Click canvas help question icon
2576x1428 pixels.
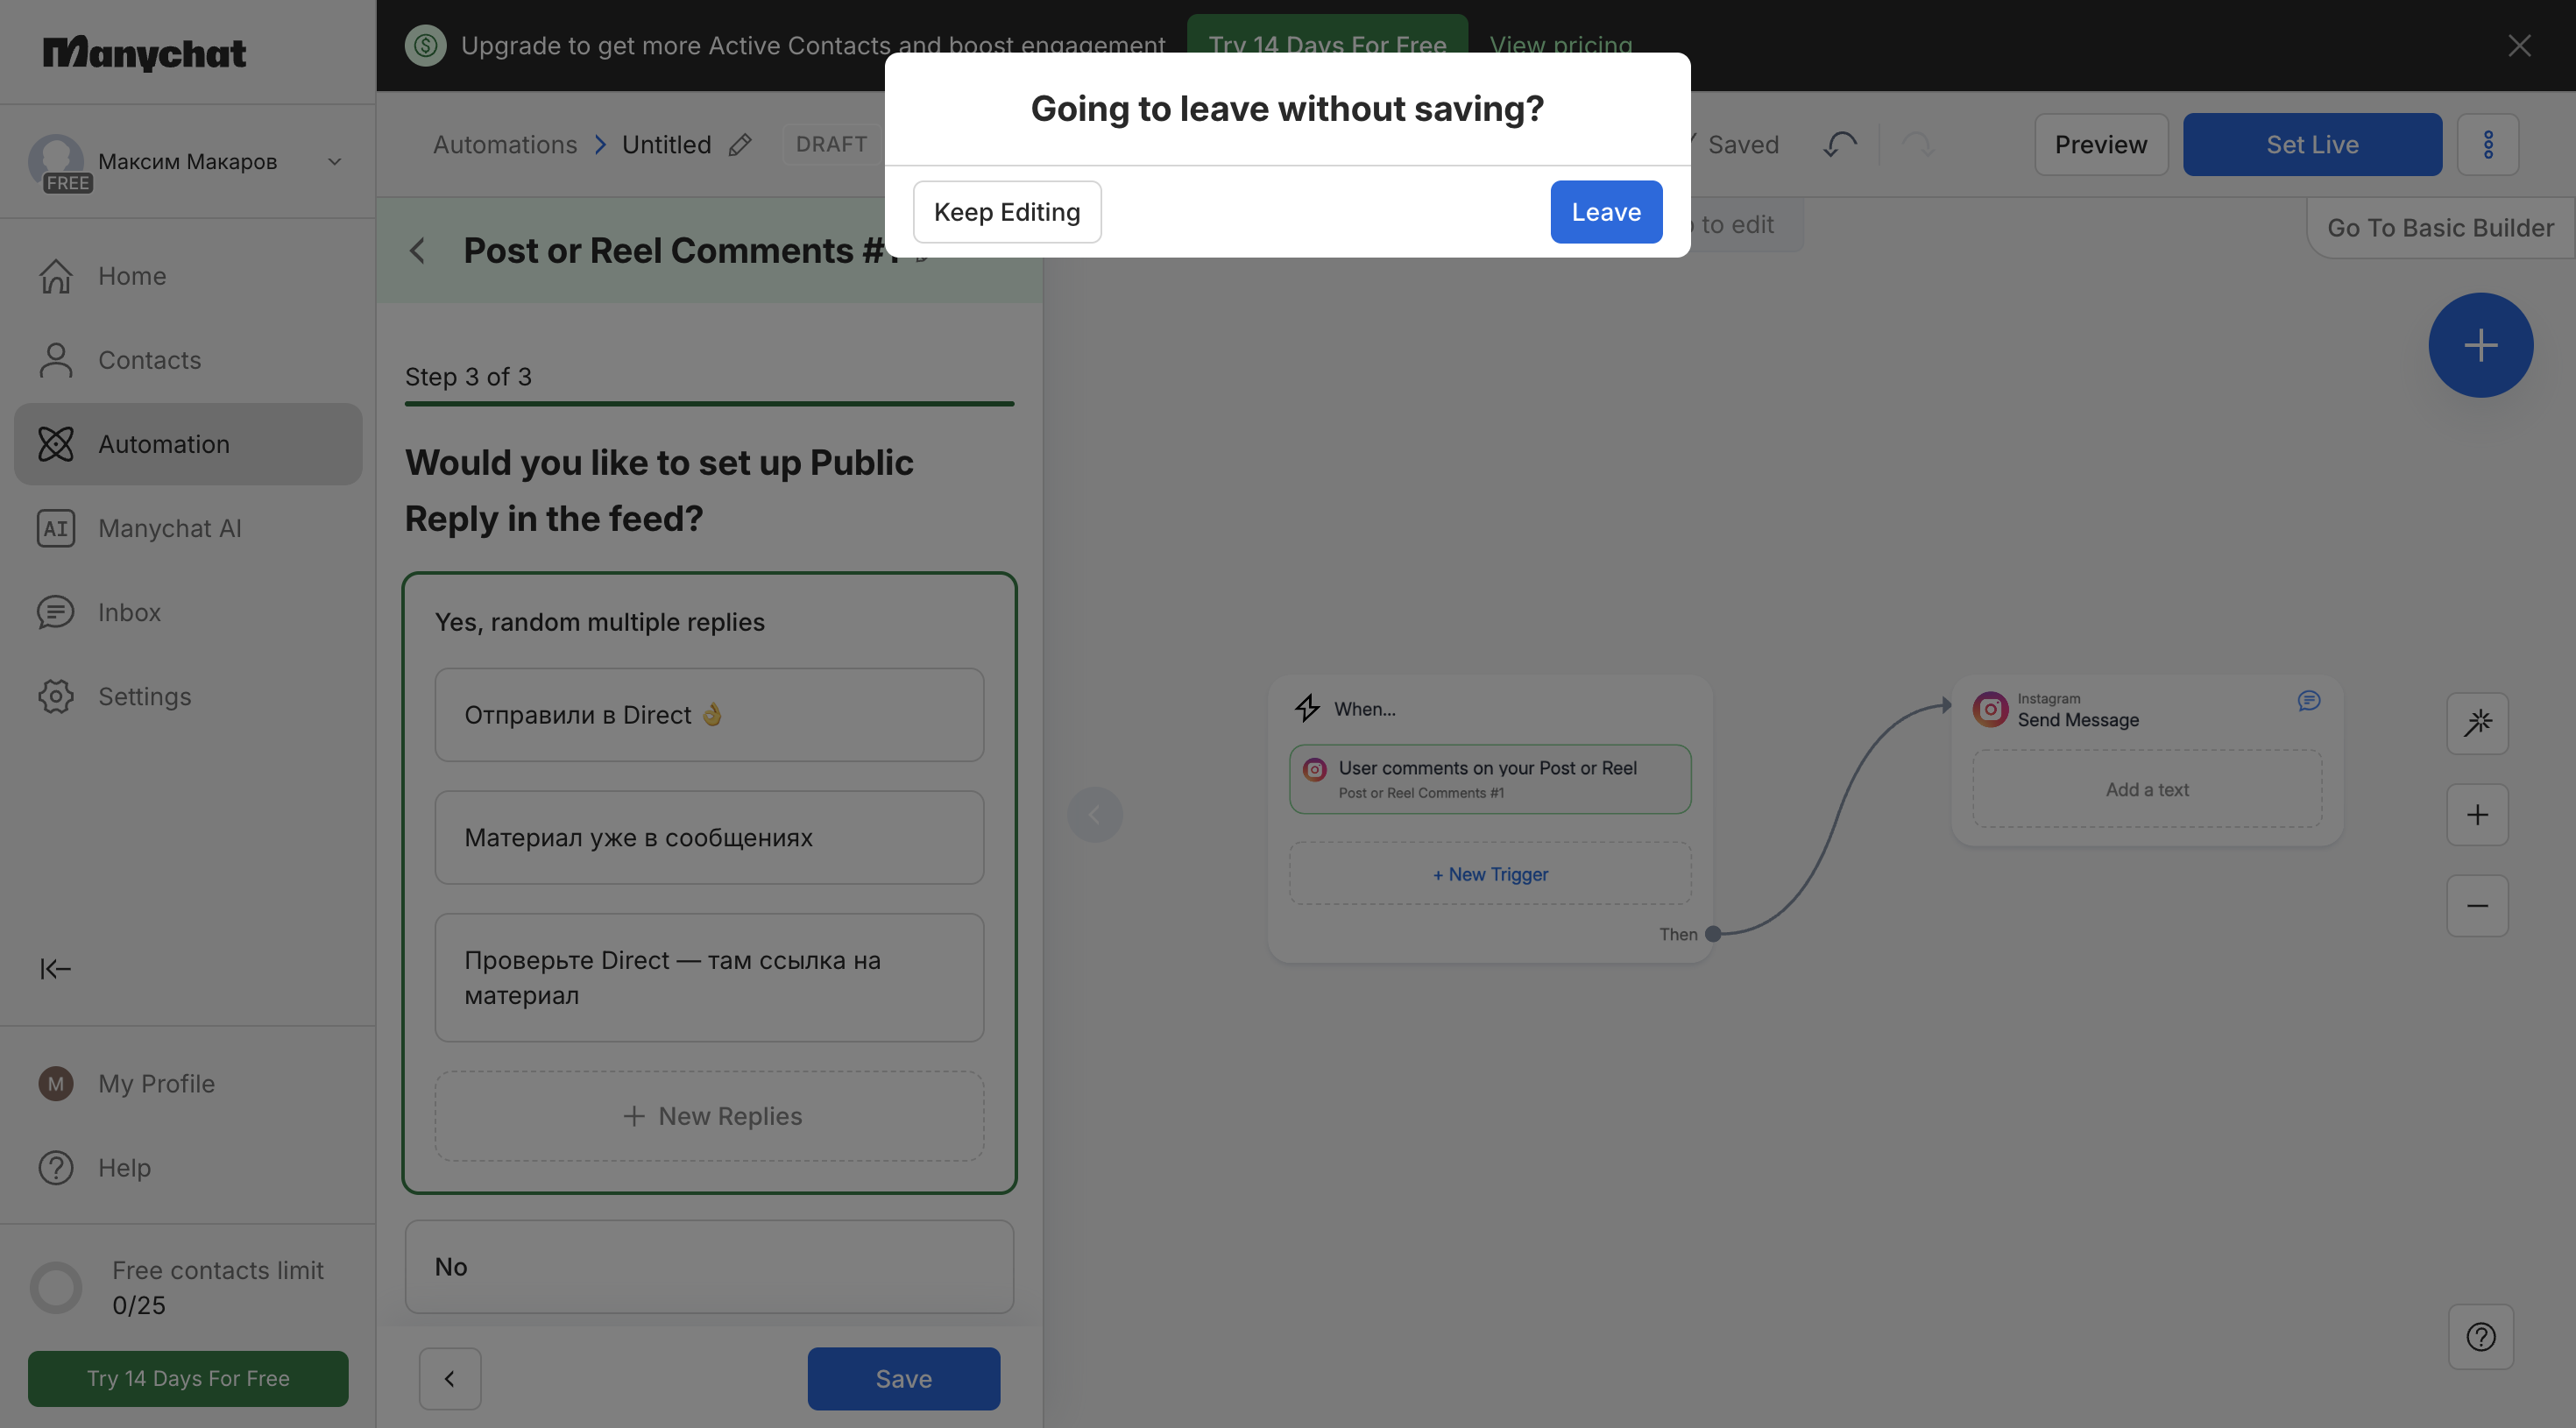2481,1337
